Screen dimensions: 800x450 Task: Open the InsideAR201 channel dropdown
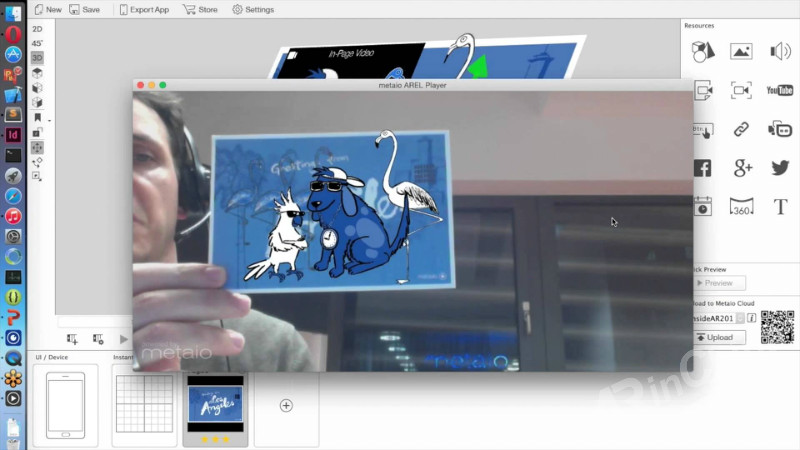tap(718, 318)
